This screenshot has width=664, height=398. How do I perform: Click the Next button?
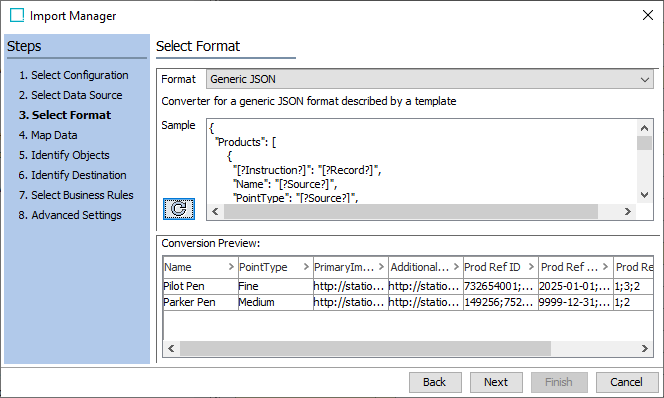[496, 382]
